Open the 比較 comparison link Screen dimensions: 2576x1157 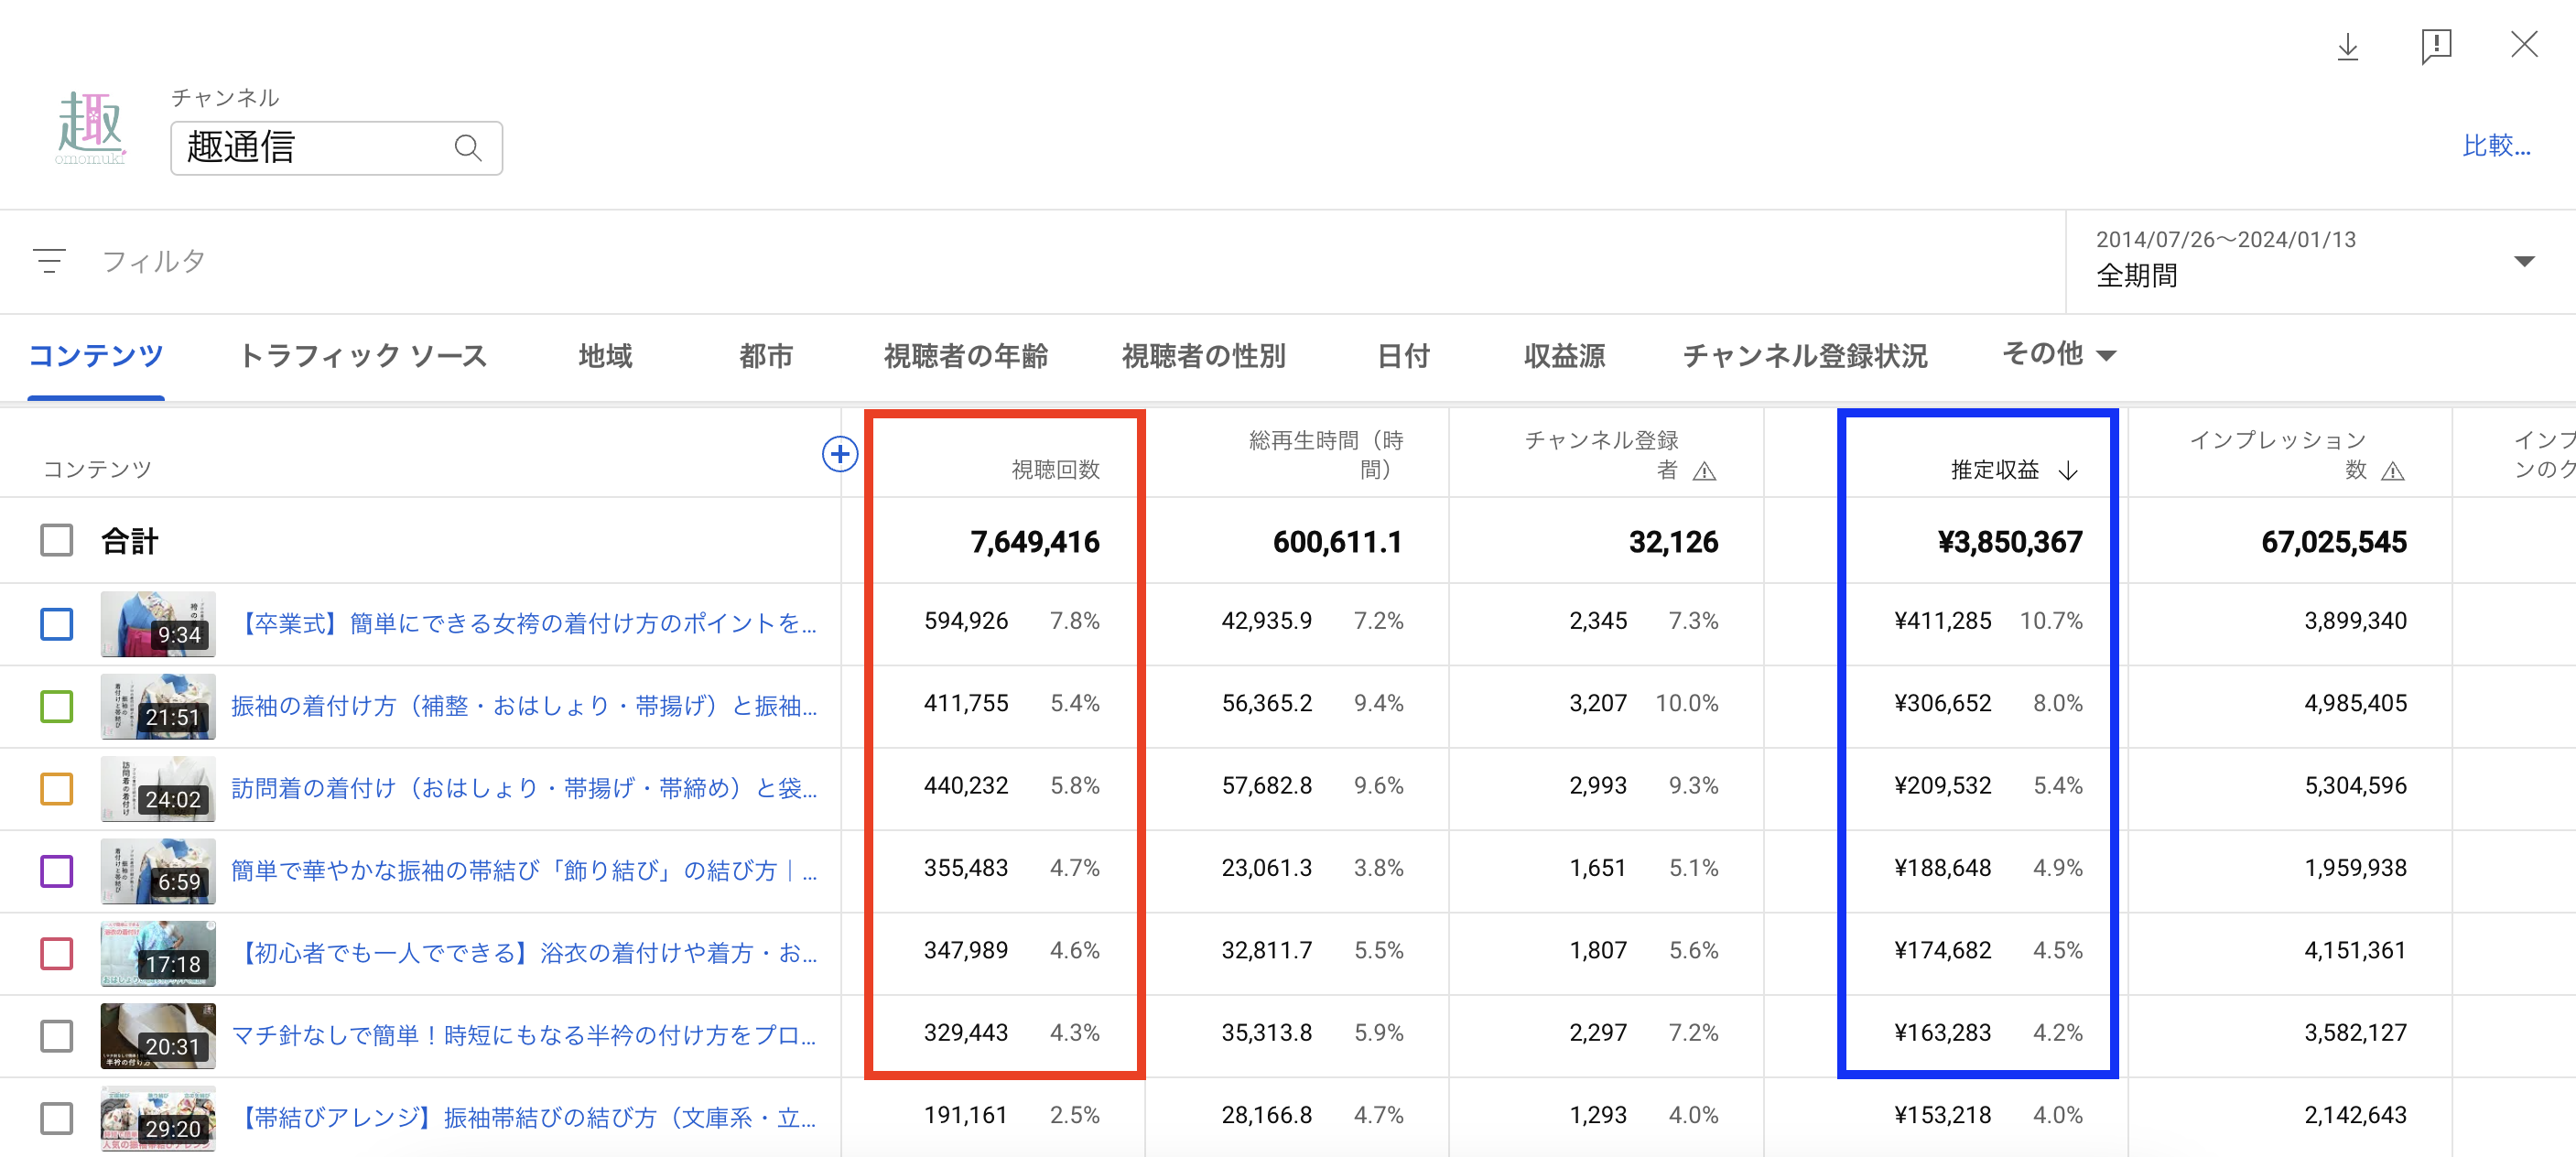[x=2496, y=145]
